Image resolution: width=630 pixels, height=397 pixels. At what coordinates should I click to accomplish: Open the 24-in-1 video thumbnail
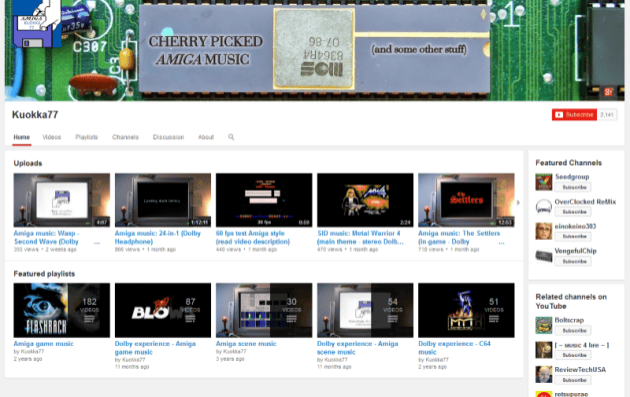163,200
